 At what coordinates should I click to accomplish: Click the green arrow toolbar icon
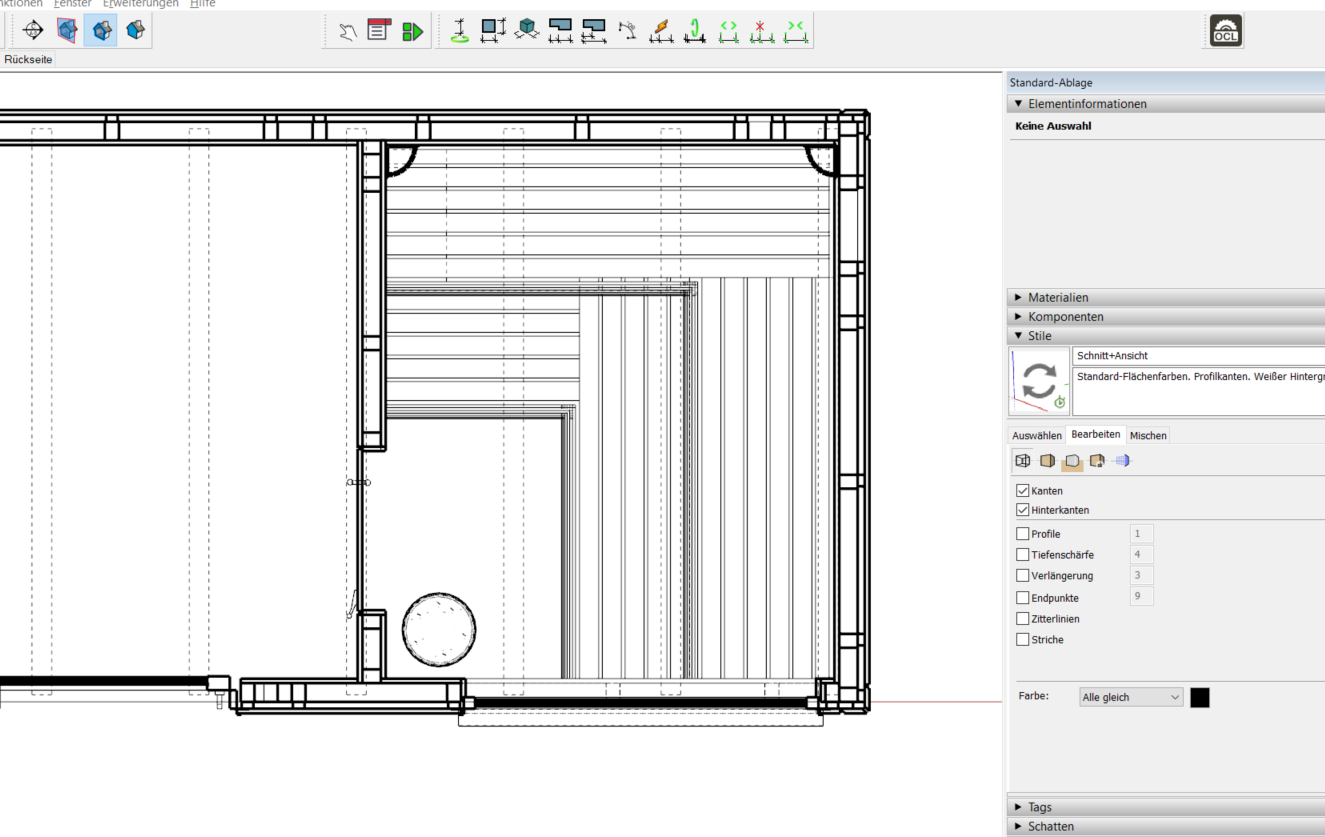(412, 31)
